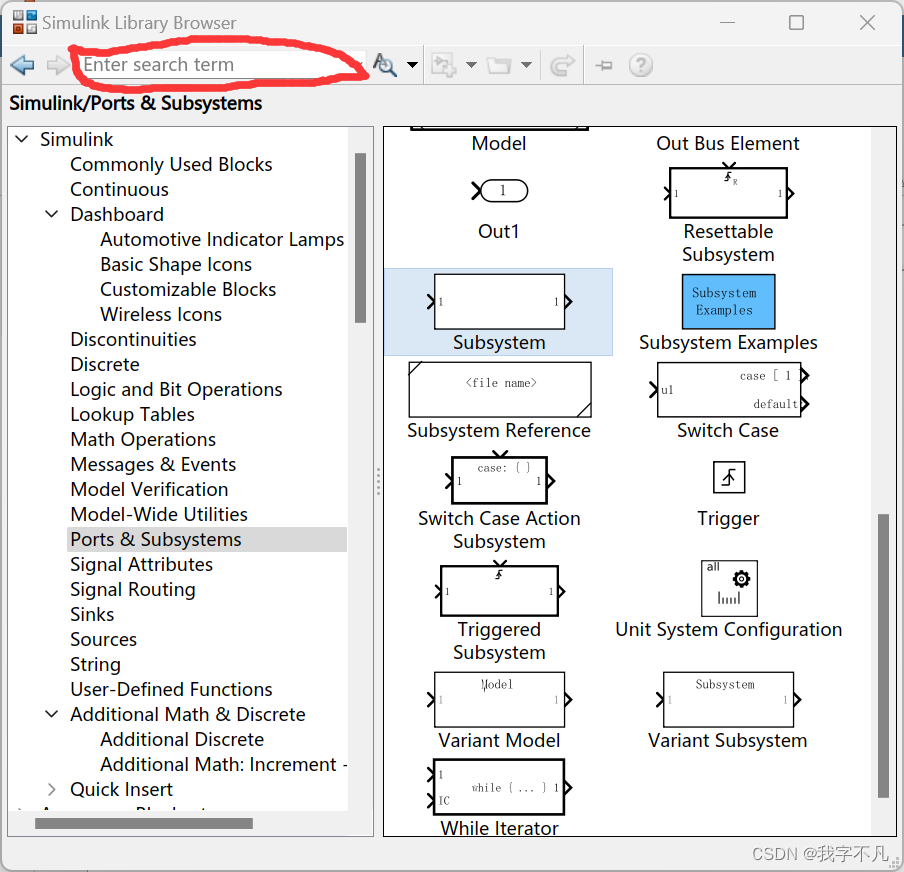Open the search options dropdown arrow
The width and height of the screenshot is (904, 872).
412,65
